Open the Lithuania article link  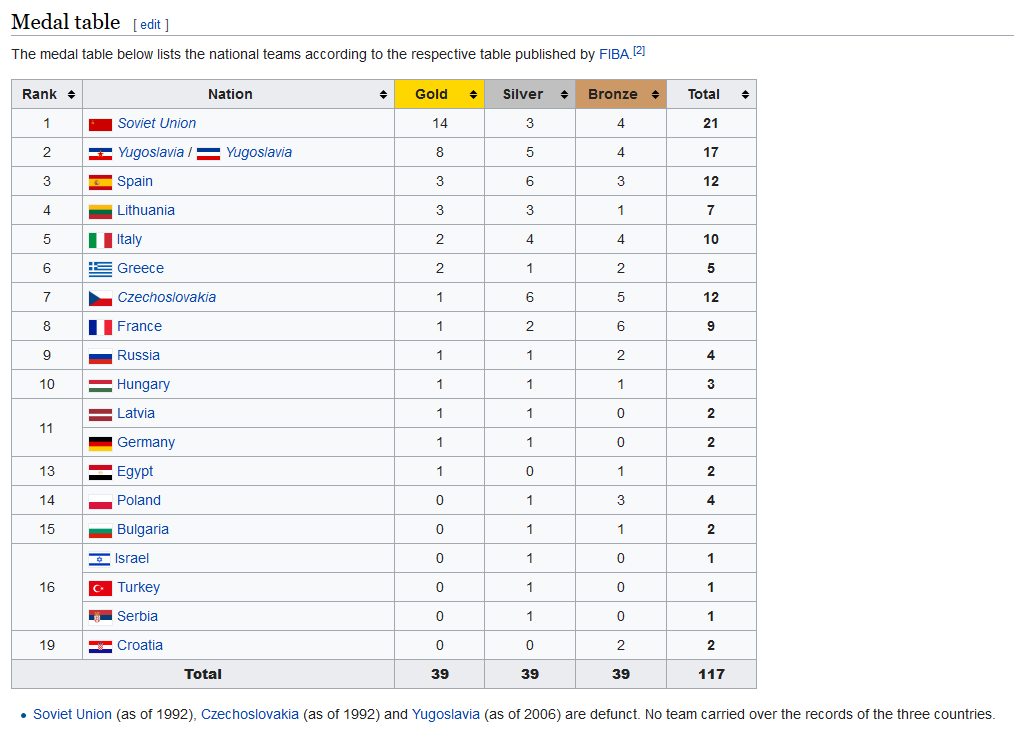pos(146,211)
